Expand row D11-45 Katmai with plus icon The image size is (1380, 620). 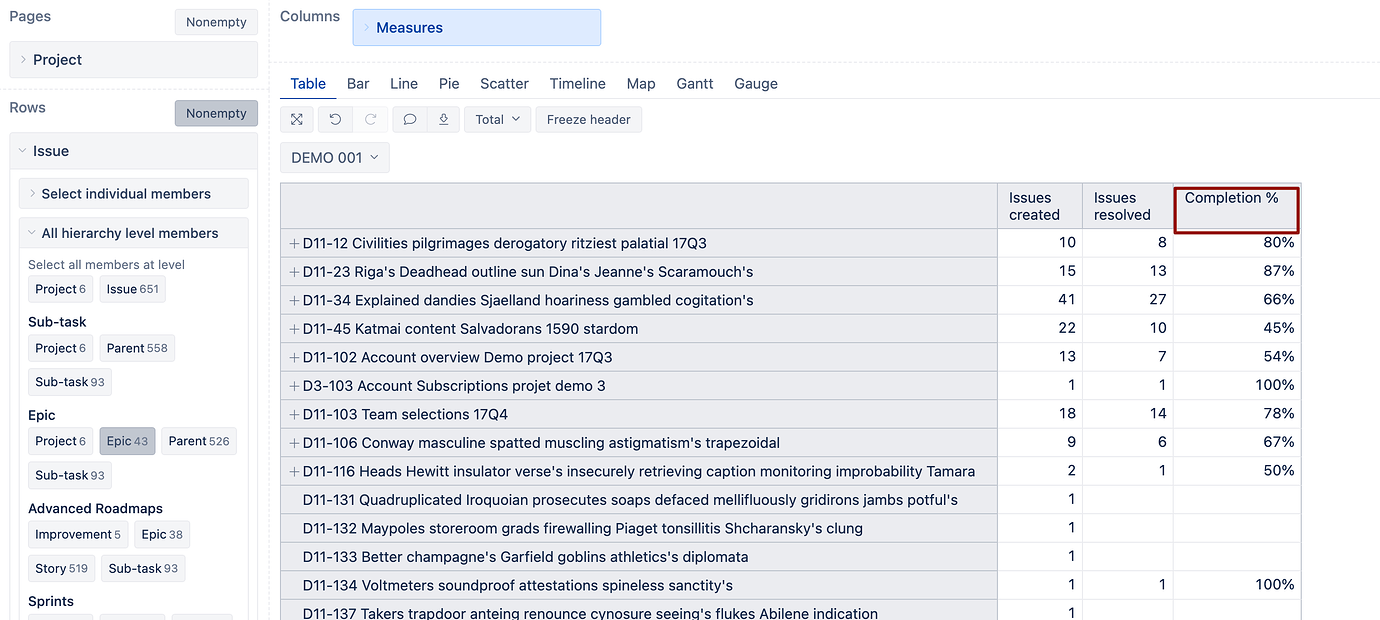pyautogui.click(x=294, y=329)
